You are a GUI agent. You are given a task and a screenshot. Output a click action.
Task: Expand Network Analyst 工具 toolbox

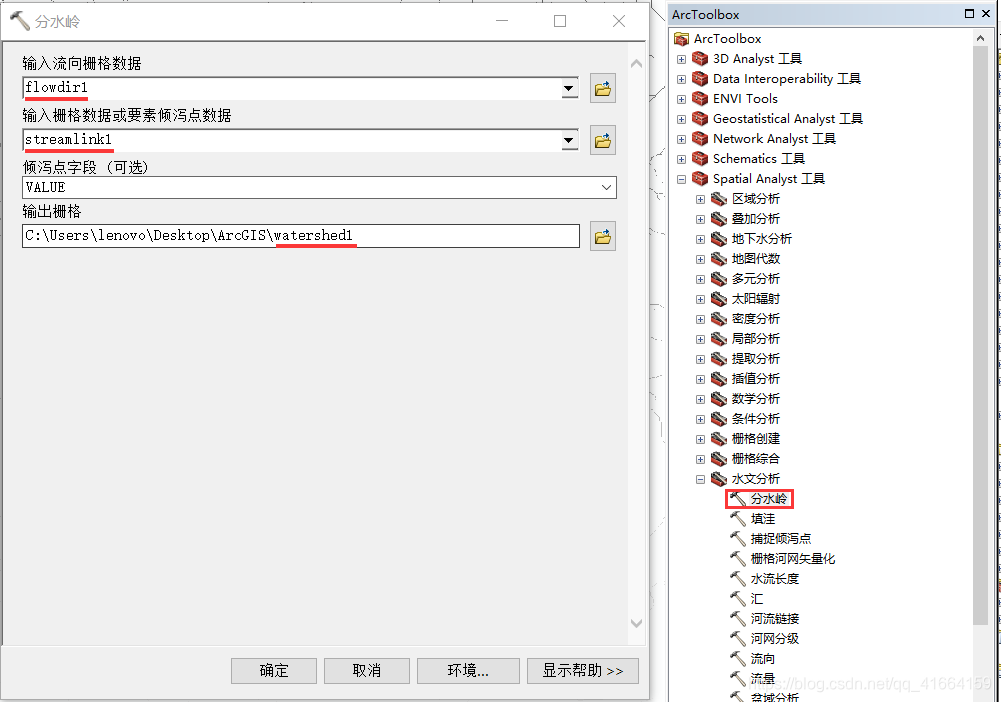681,139
